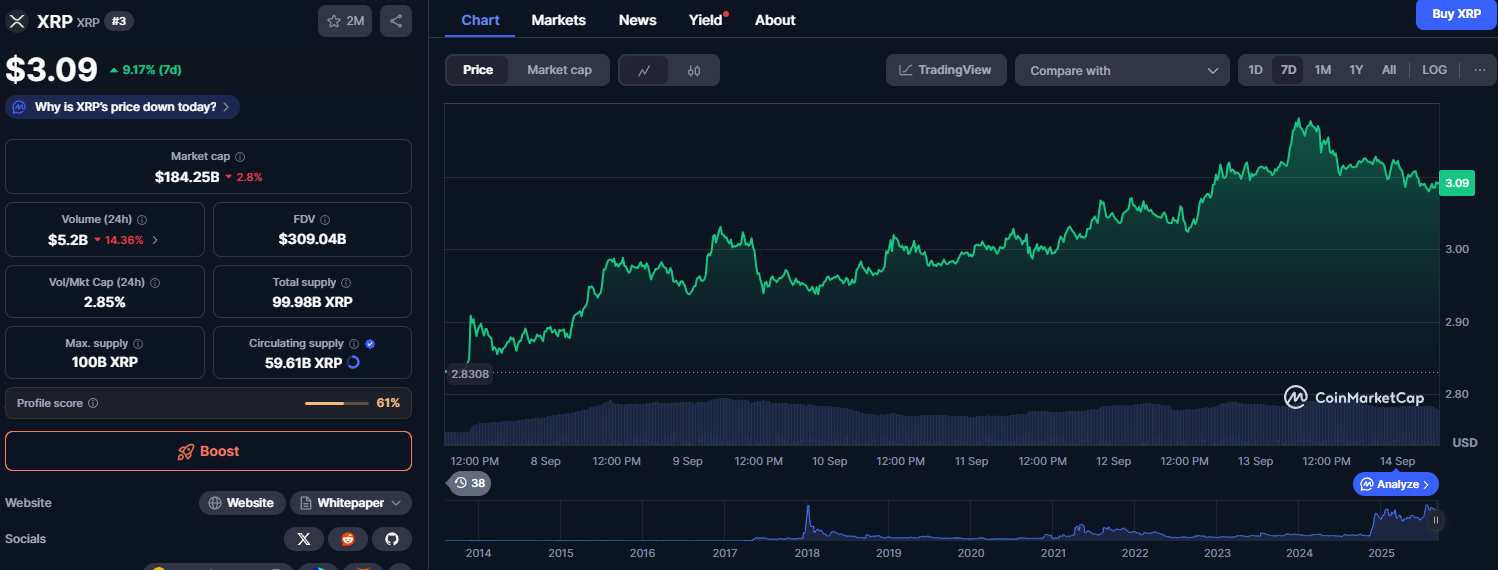Viewport: 1498px width, 570px height.
Task: Select the 1M time range
Action: [1322, 70]
